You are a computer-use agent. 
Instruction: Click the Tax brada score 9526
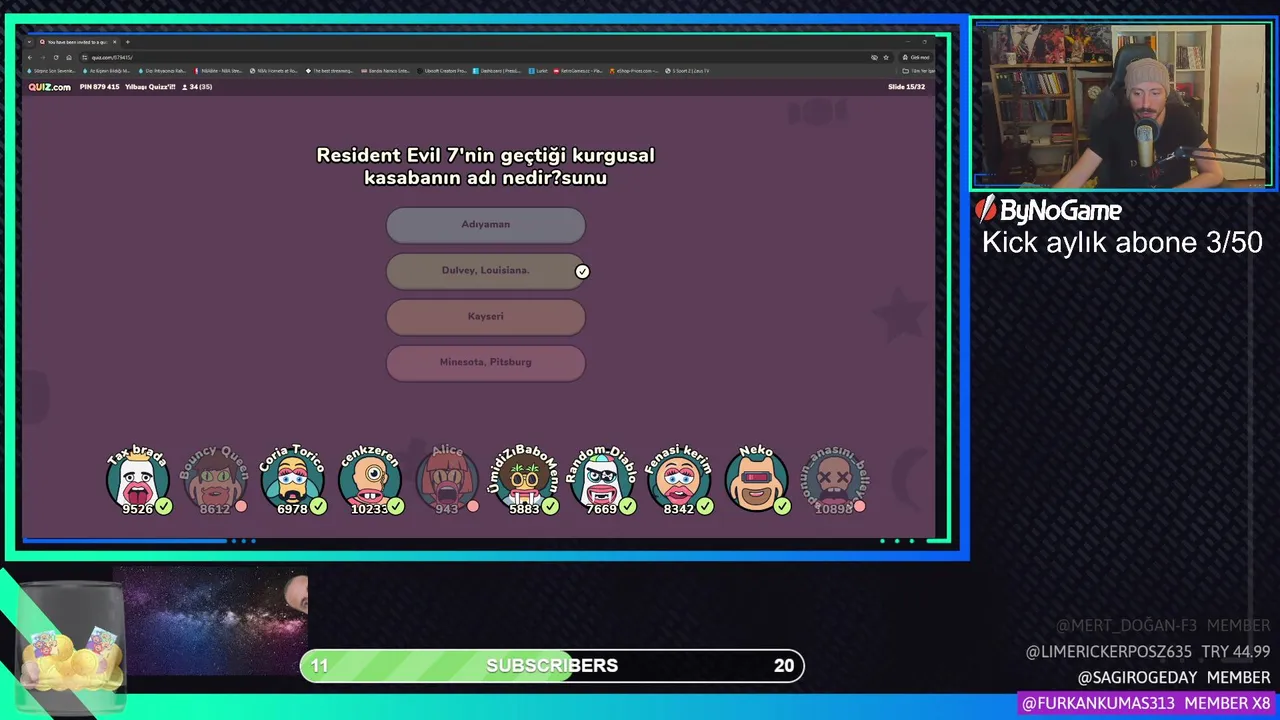137,509
